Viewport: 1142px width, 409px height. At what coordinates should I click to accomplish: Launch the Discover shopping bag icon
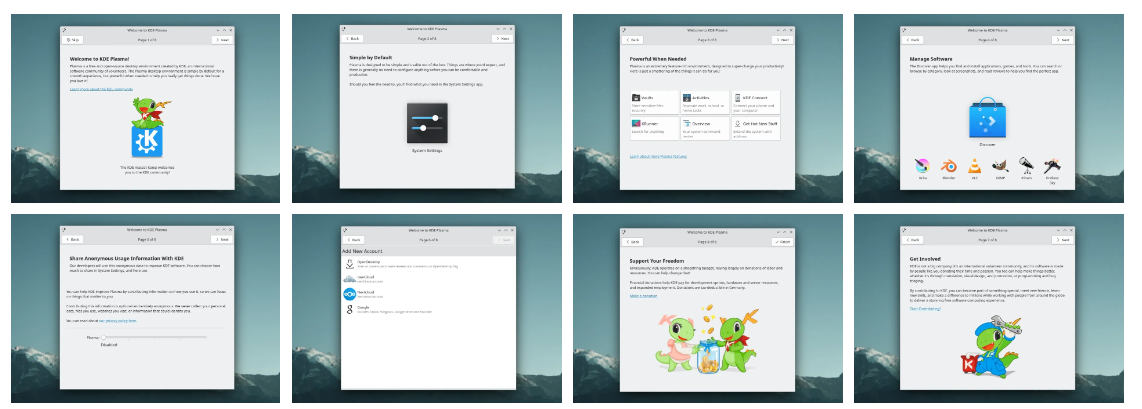pyautogui.click(x=988, y=119)
